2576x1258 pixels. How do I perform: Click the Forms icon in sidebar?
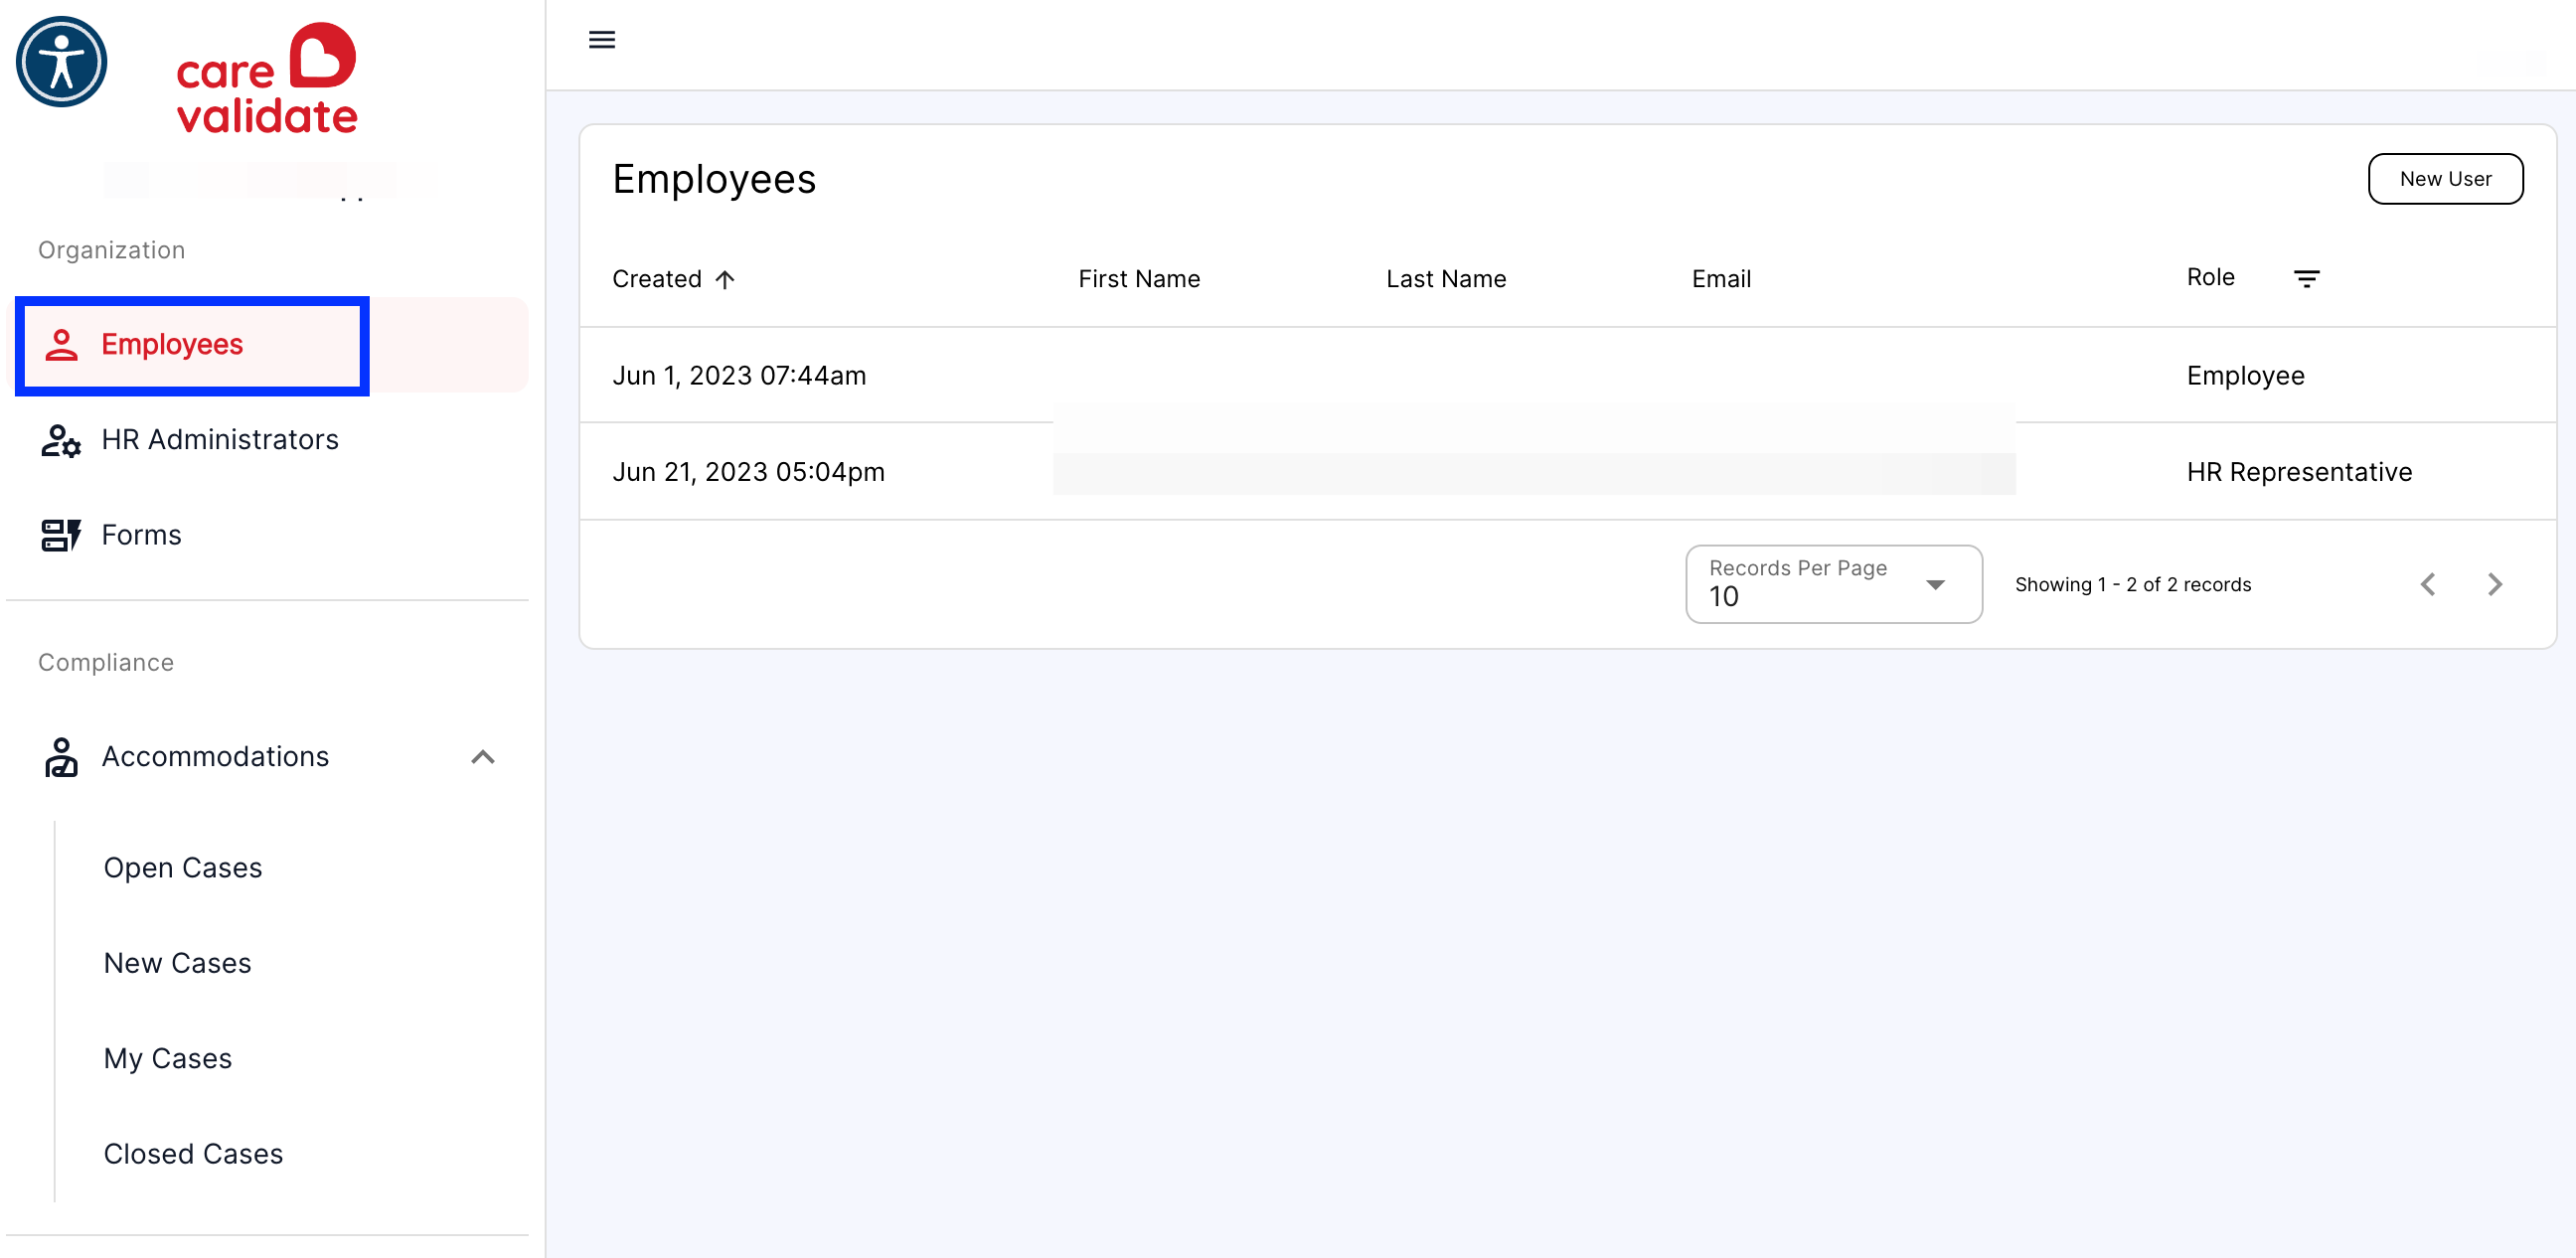(x=61, y=535)
